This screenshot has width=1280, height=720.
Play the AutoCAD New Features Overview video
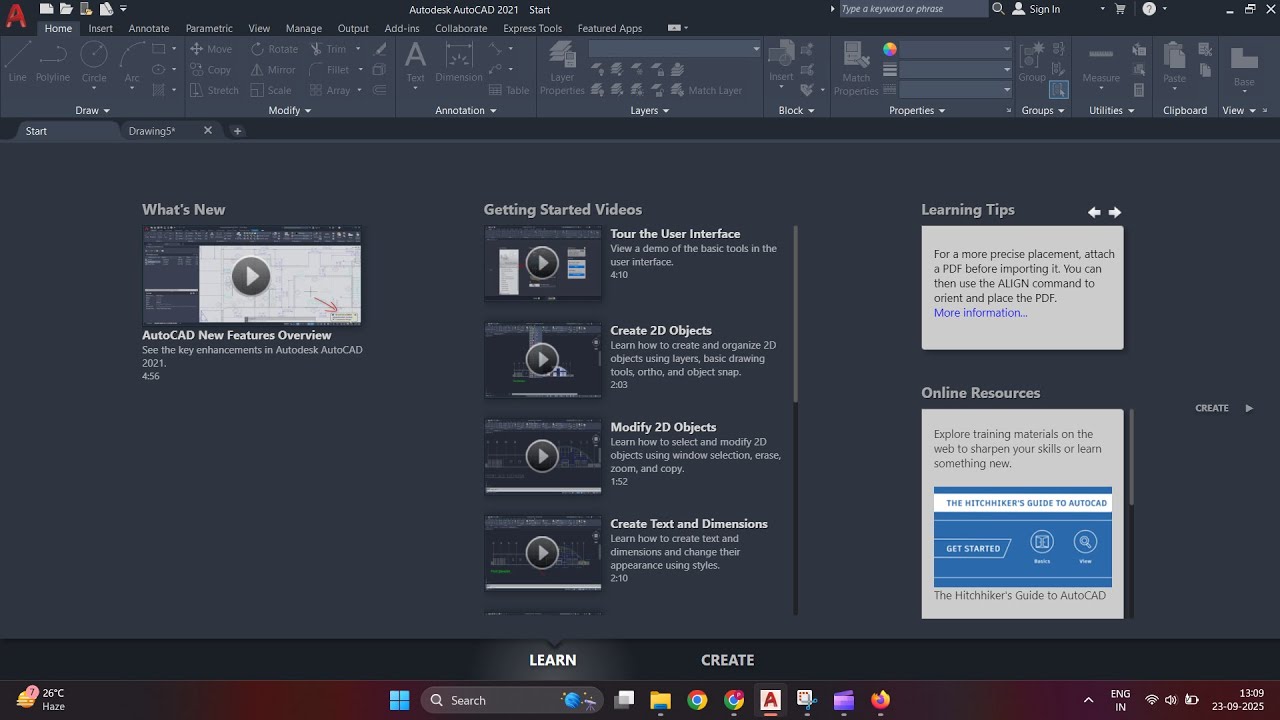coord(251,276)
